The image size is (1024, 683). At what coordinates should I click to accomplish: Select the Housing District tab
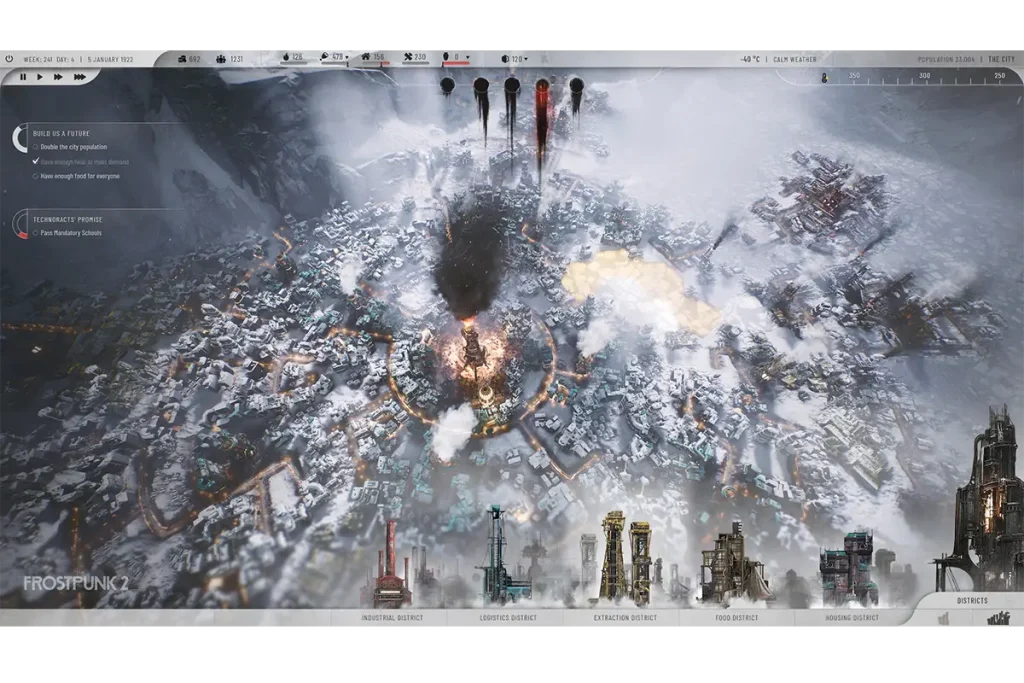click(852, 618)
